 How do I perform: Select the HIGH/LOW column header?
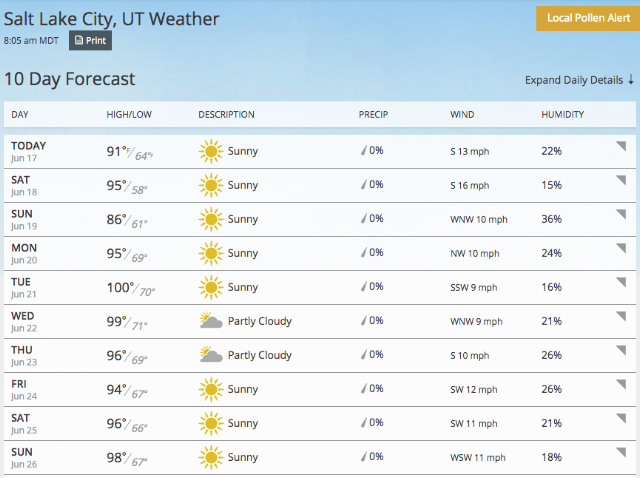tap(129, 115)
